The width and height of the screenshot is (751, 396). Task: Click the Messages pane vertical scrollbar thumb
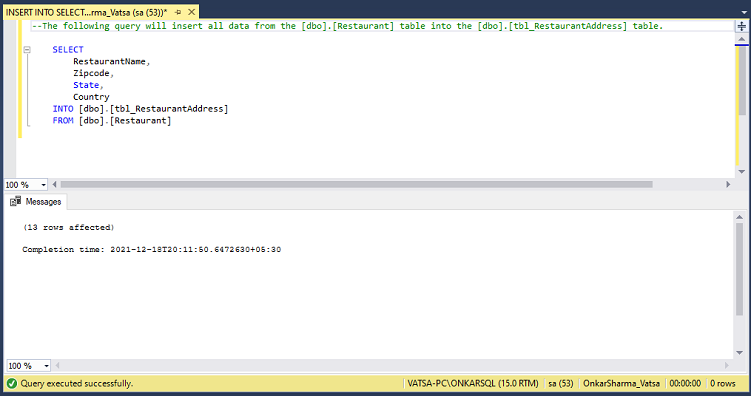pos(740,269)
